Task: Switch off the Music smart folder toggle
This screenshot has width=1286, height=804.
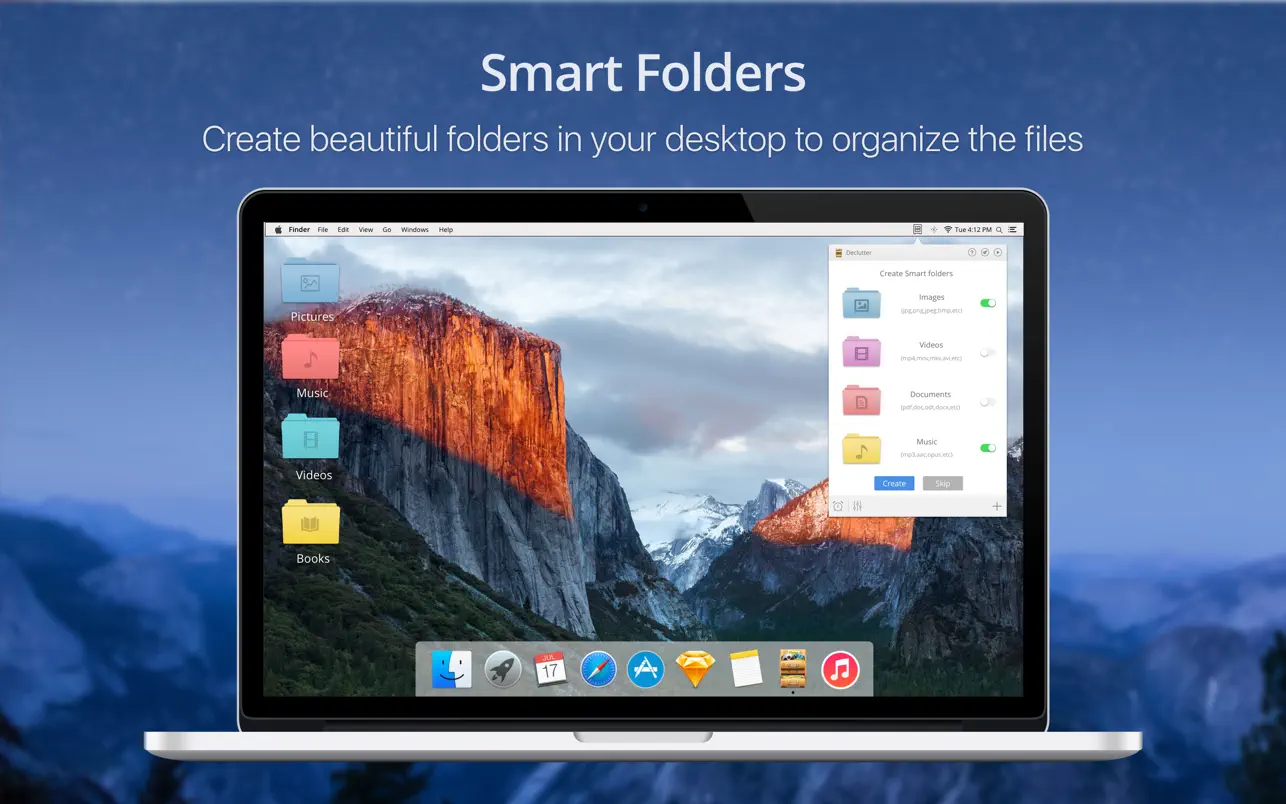Action: (988, 448)
